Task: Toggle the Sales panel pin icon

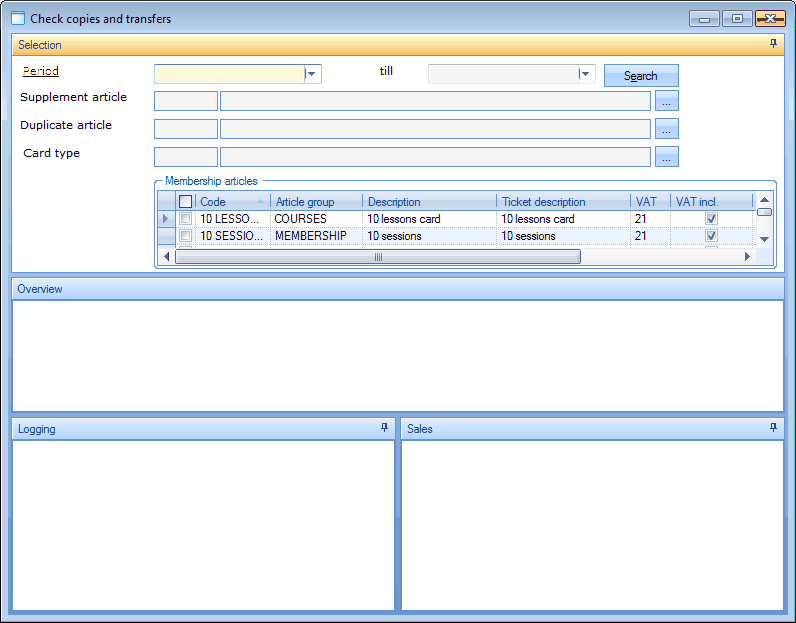Action: [773, 428]
